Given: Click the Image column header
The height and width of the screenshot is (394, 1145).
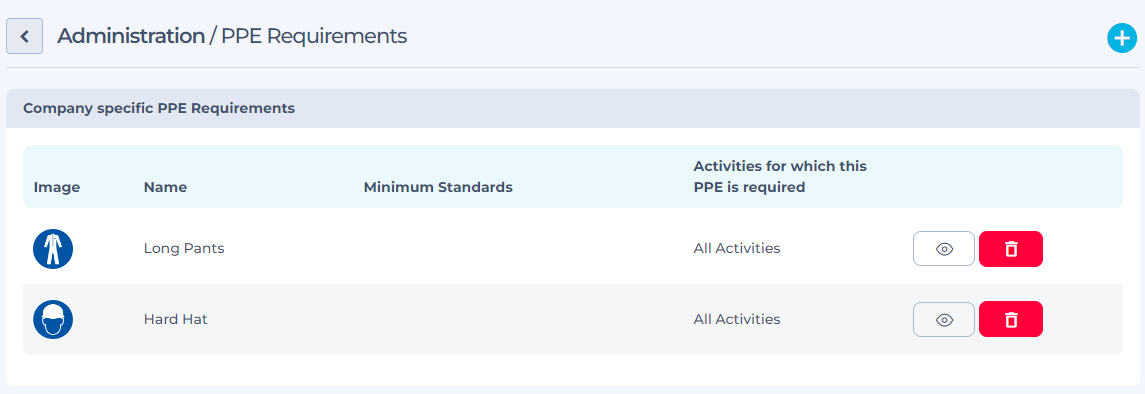Looking at the screenshot, I should coord(57,188).
